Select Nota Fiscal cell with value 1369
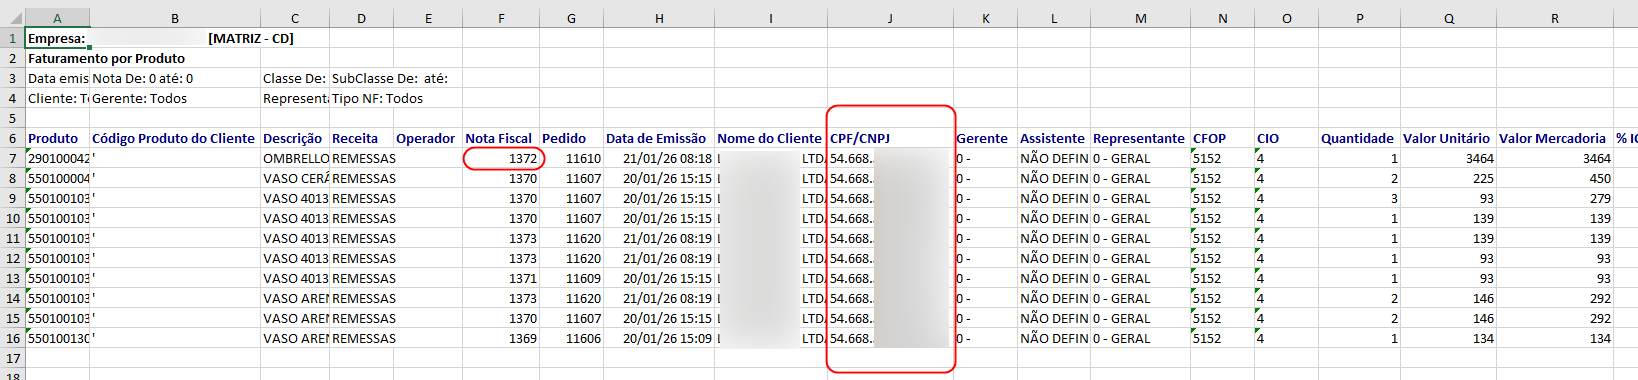This screenshot has width=1638, height=380. coord(501,338)
